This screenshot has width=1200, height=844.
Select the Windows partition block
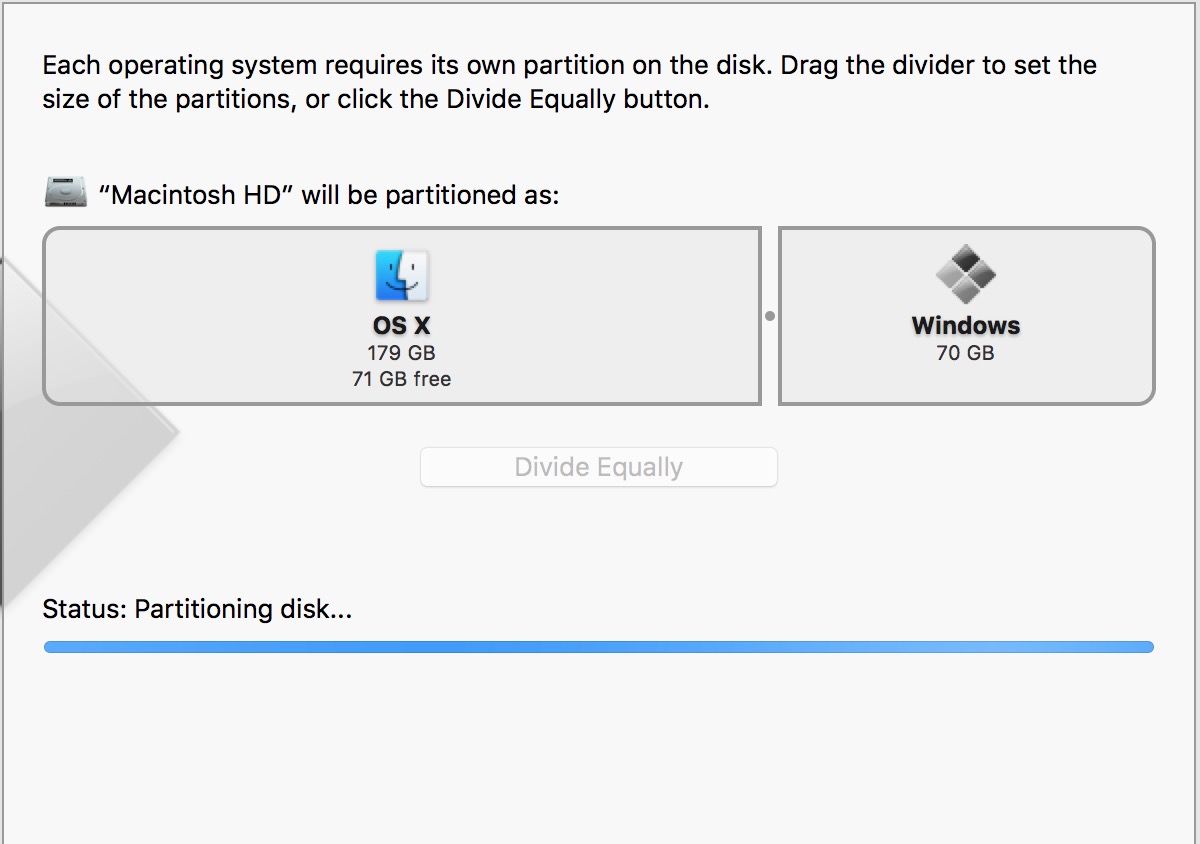coord(966,315)
